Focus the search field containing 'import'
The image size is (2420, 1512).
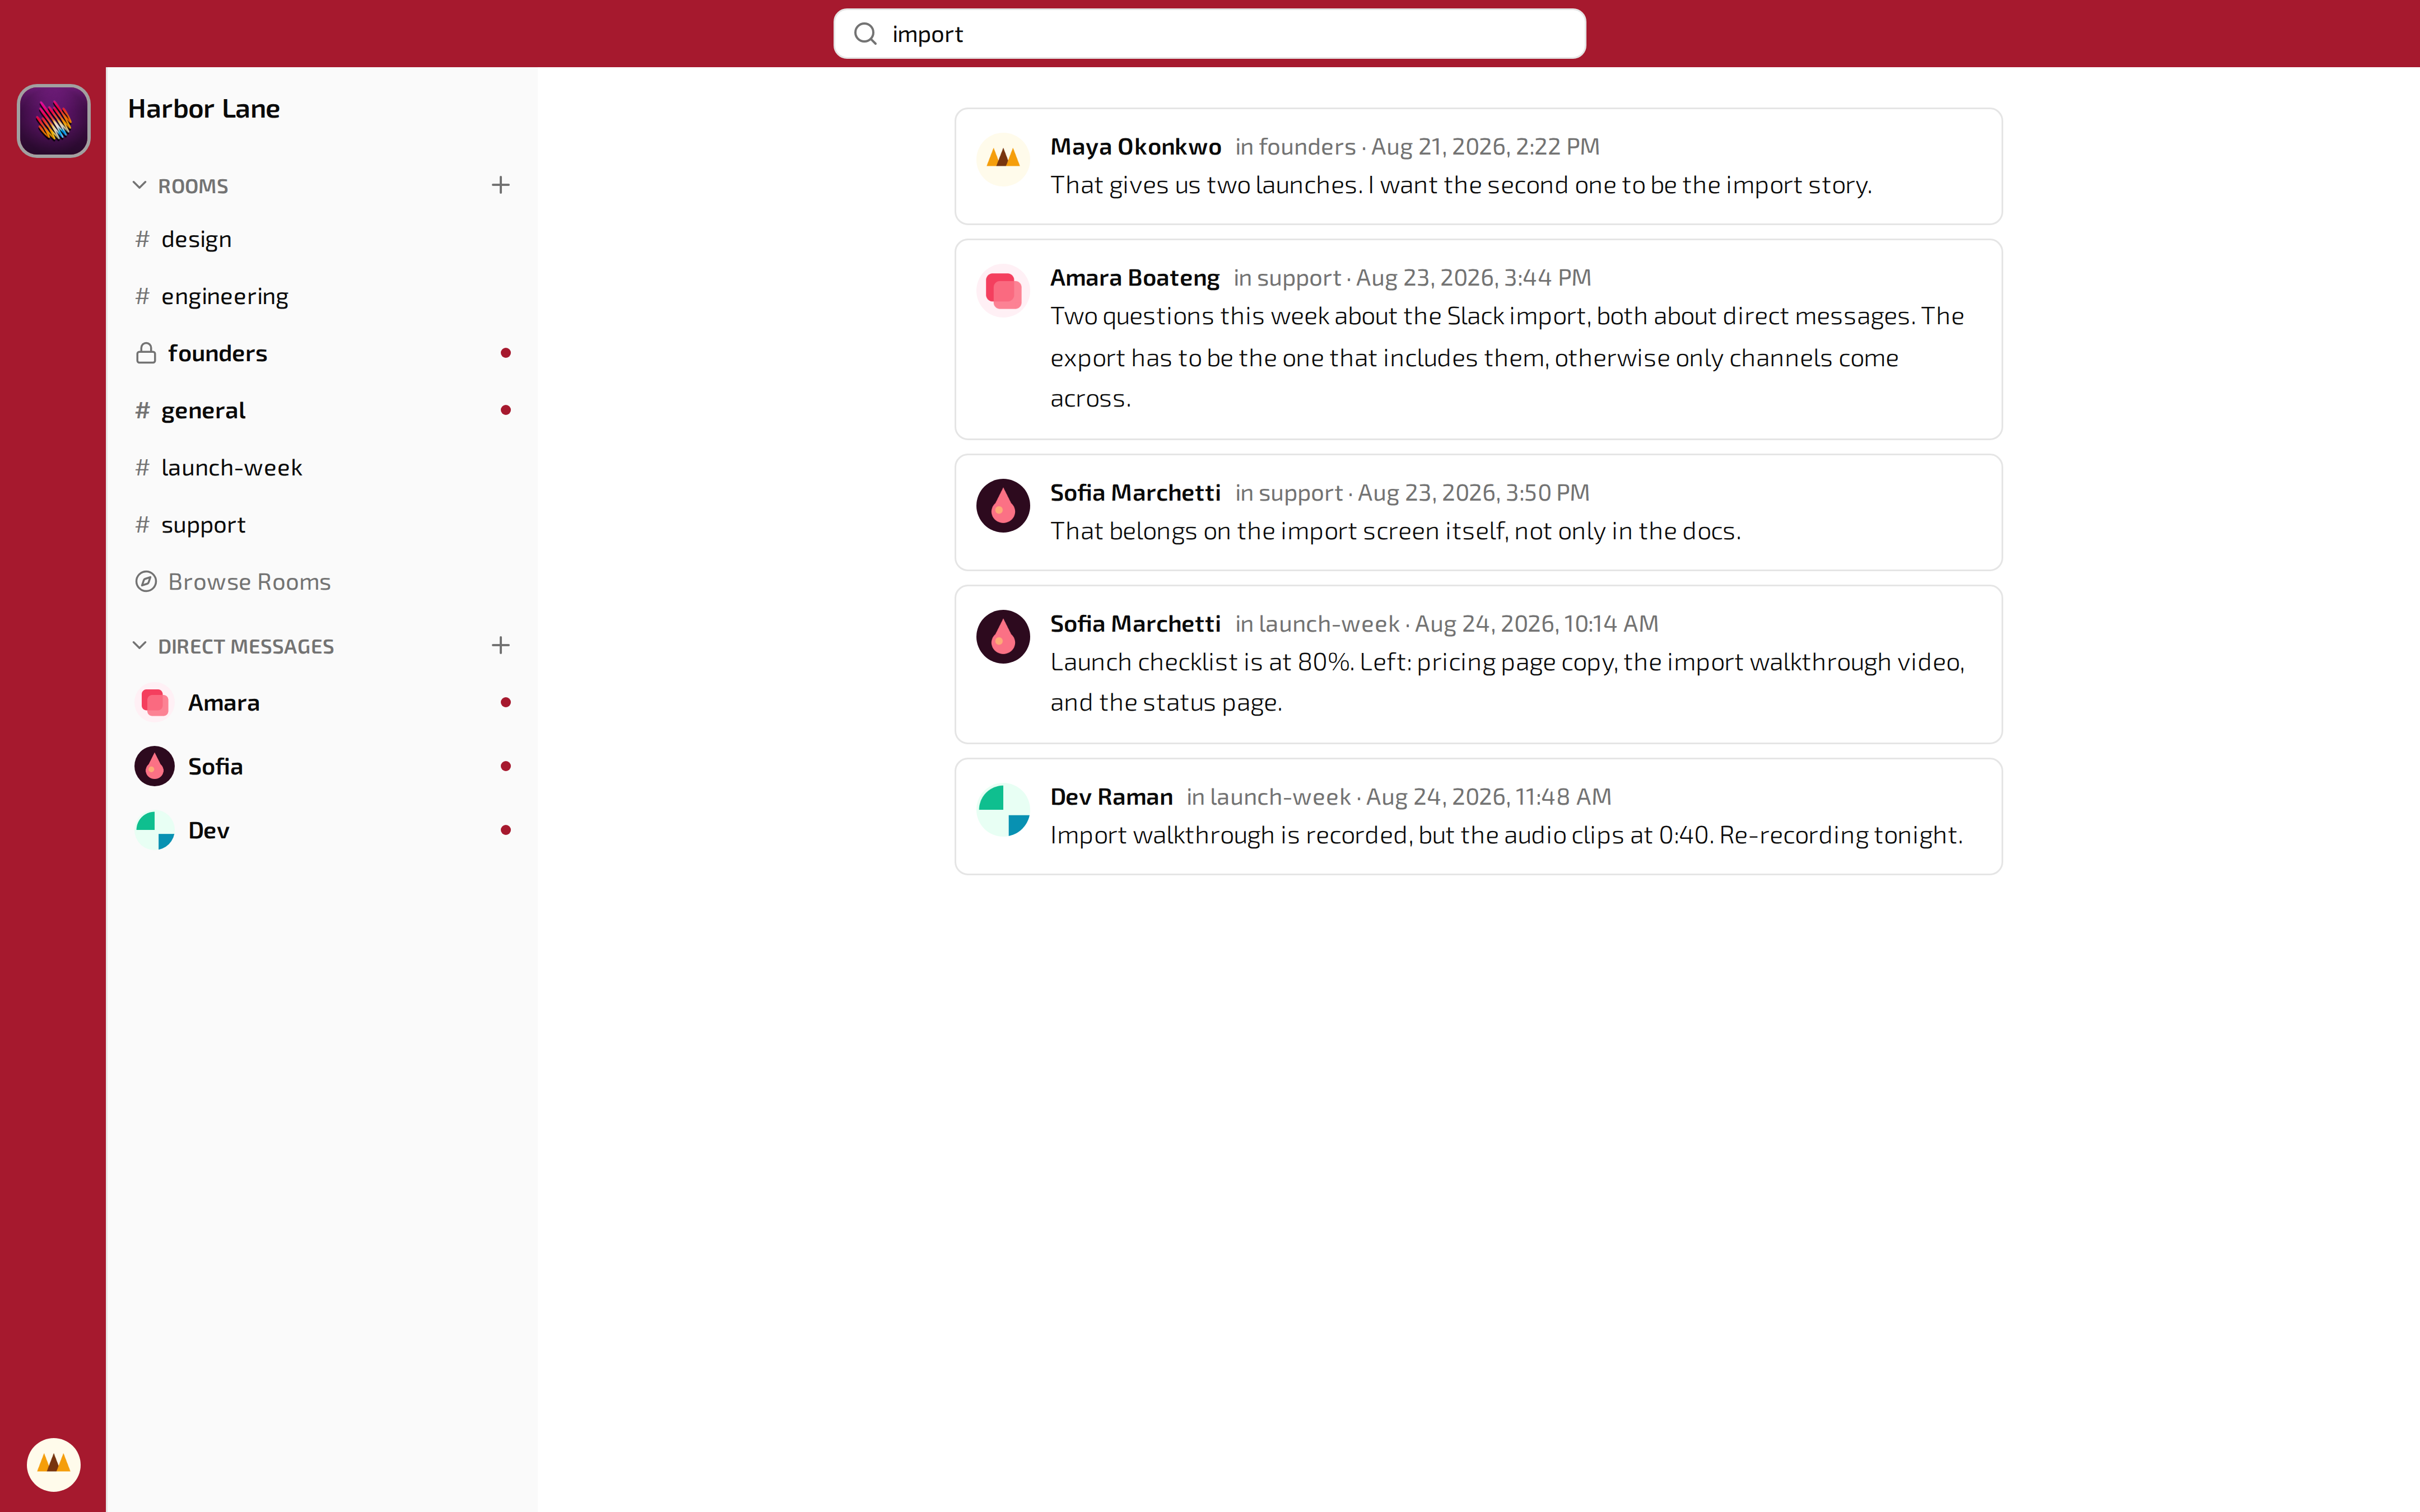tap(1209, 34)
